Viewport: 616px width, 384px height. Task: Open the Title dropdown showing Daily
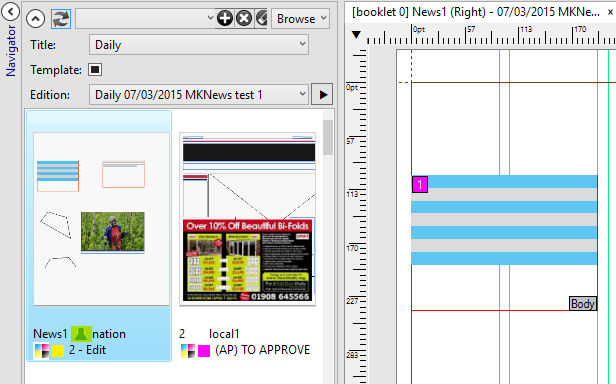pyautogui.click(x=199, y=45)
